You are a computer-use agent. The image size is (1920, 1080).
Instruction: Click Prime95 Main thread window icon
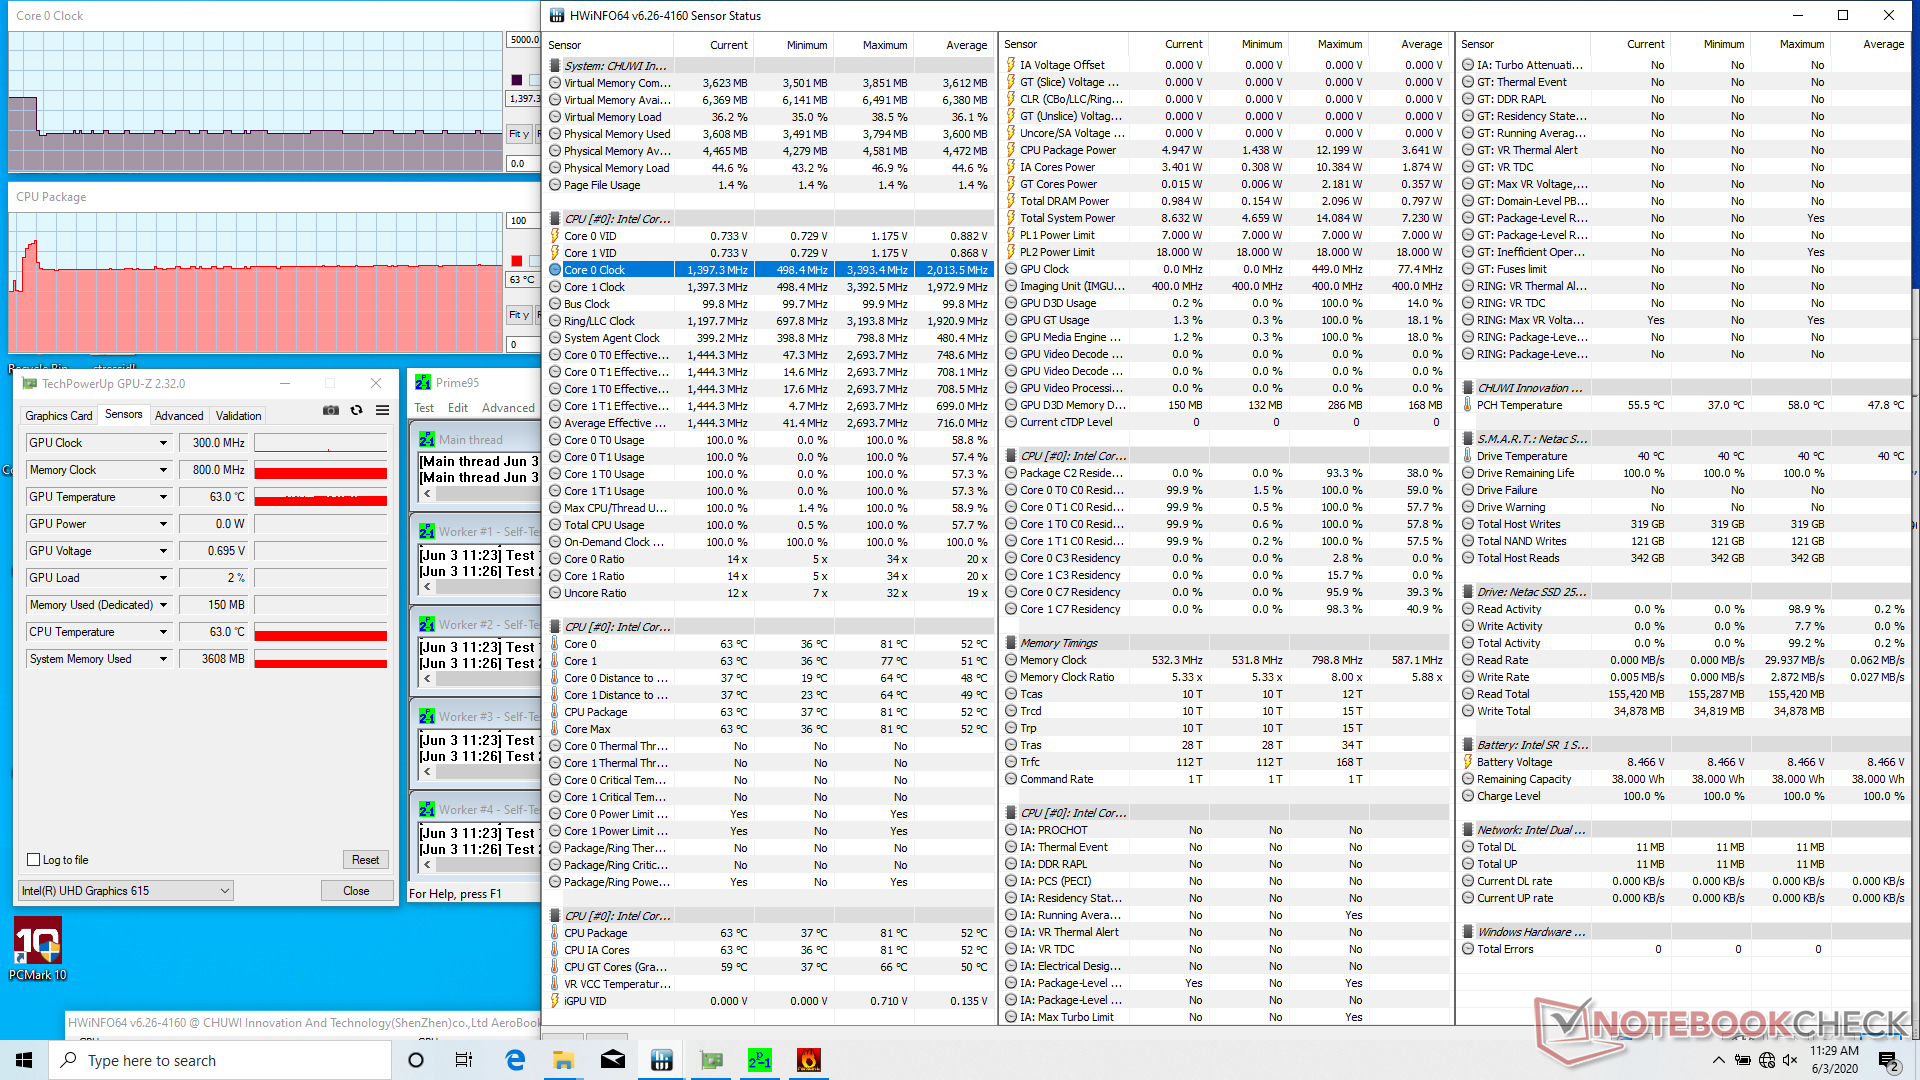pyautogui.click(x=427, y=439)
